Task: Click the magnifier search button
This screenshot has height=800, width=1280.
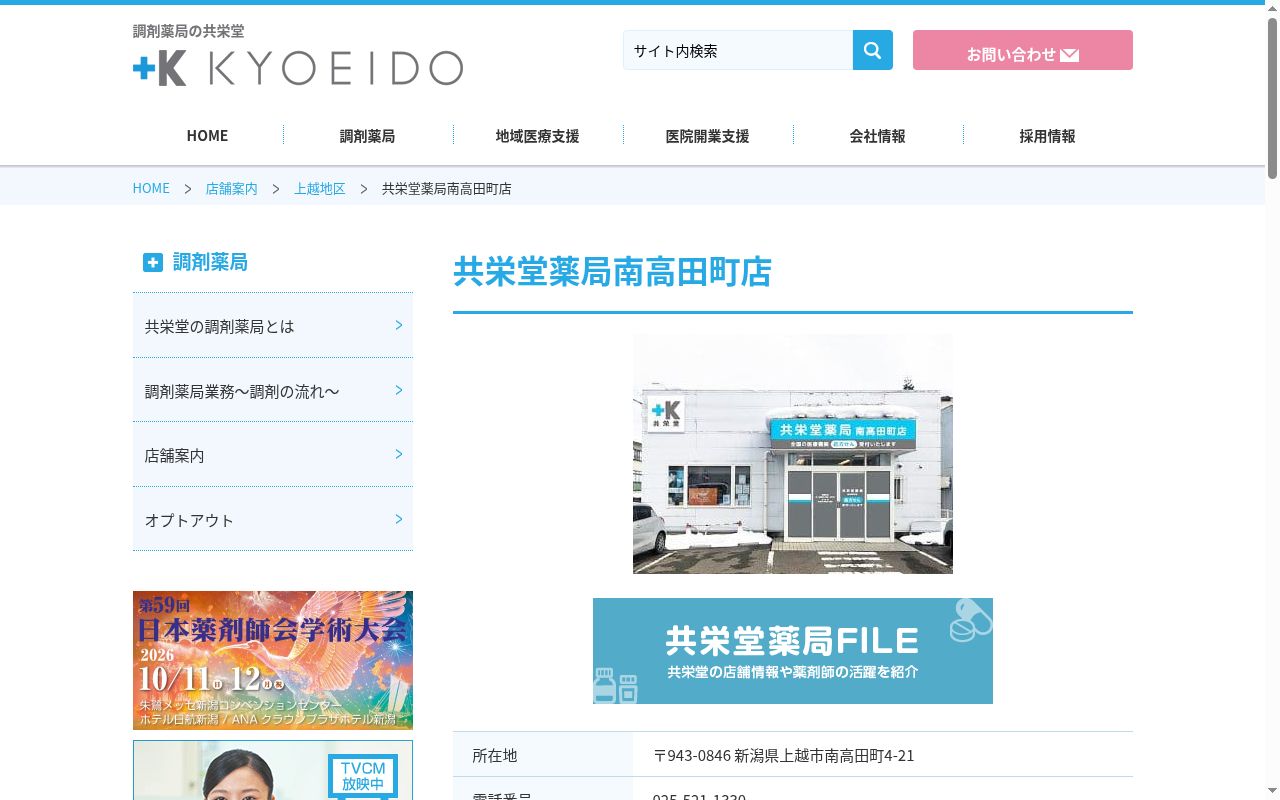Action: pyautogui.click(x=873, y=50)
